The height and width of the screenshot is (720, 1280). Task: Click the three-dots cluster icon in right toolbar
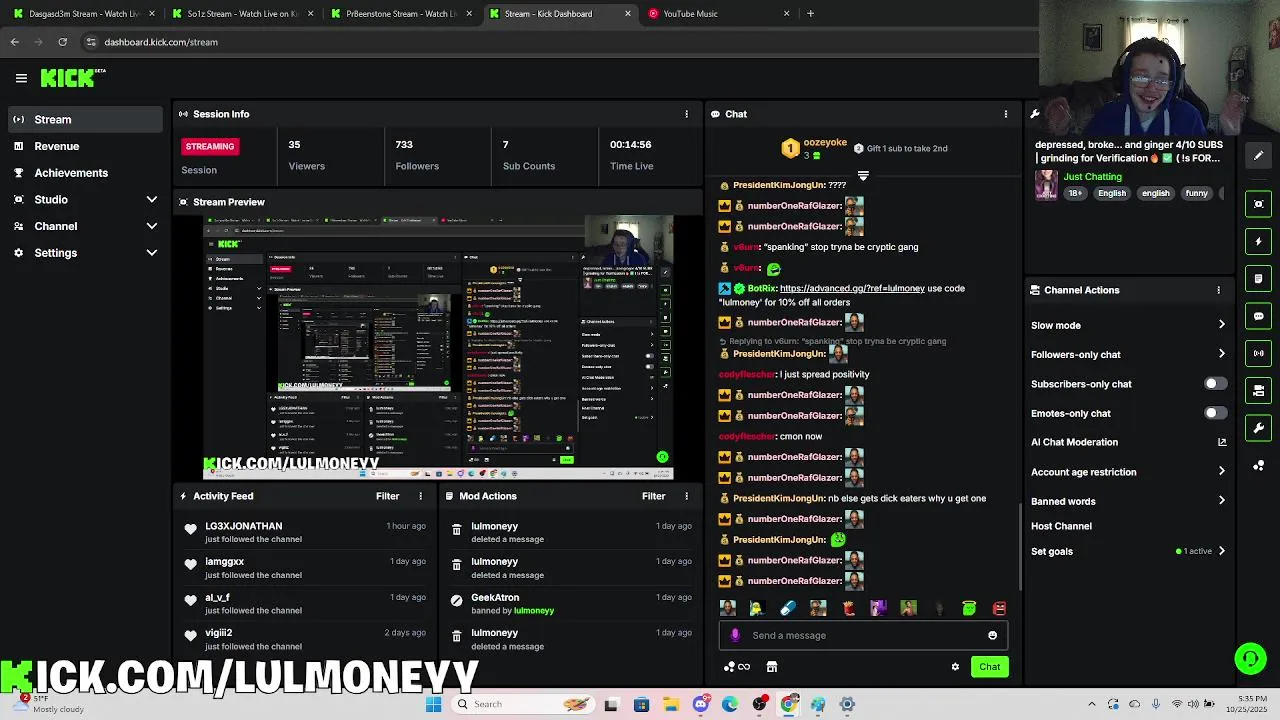tap(1258, 465)
